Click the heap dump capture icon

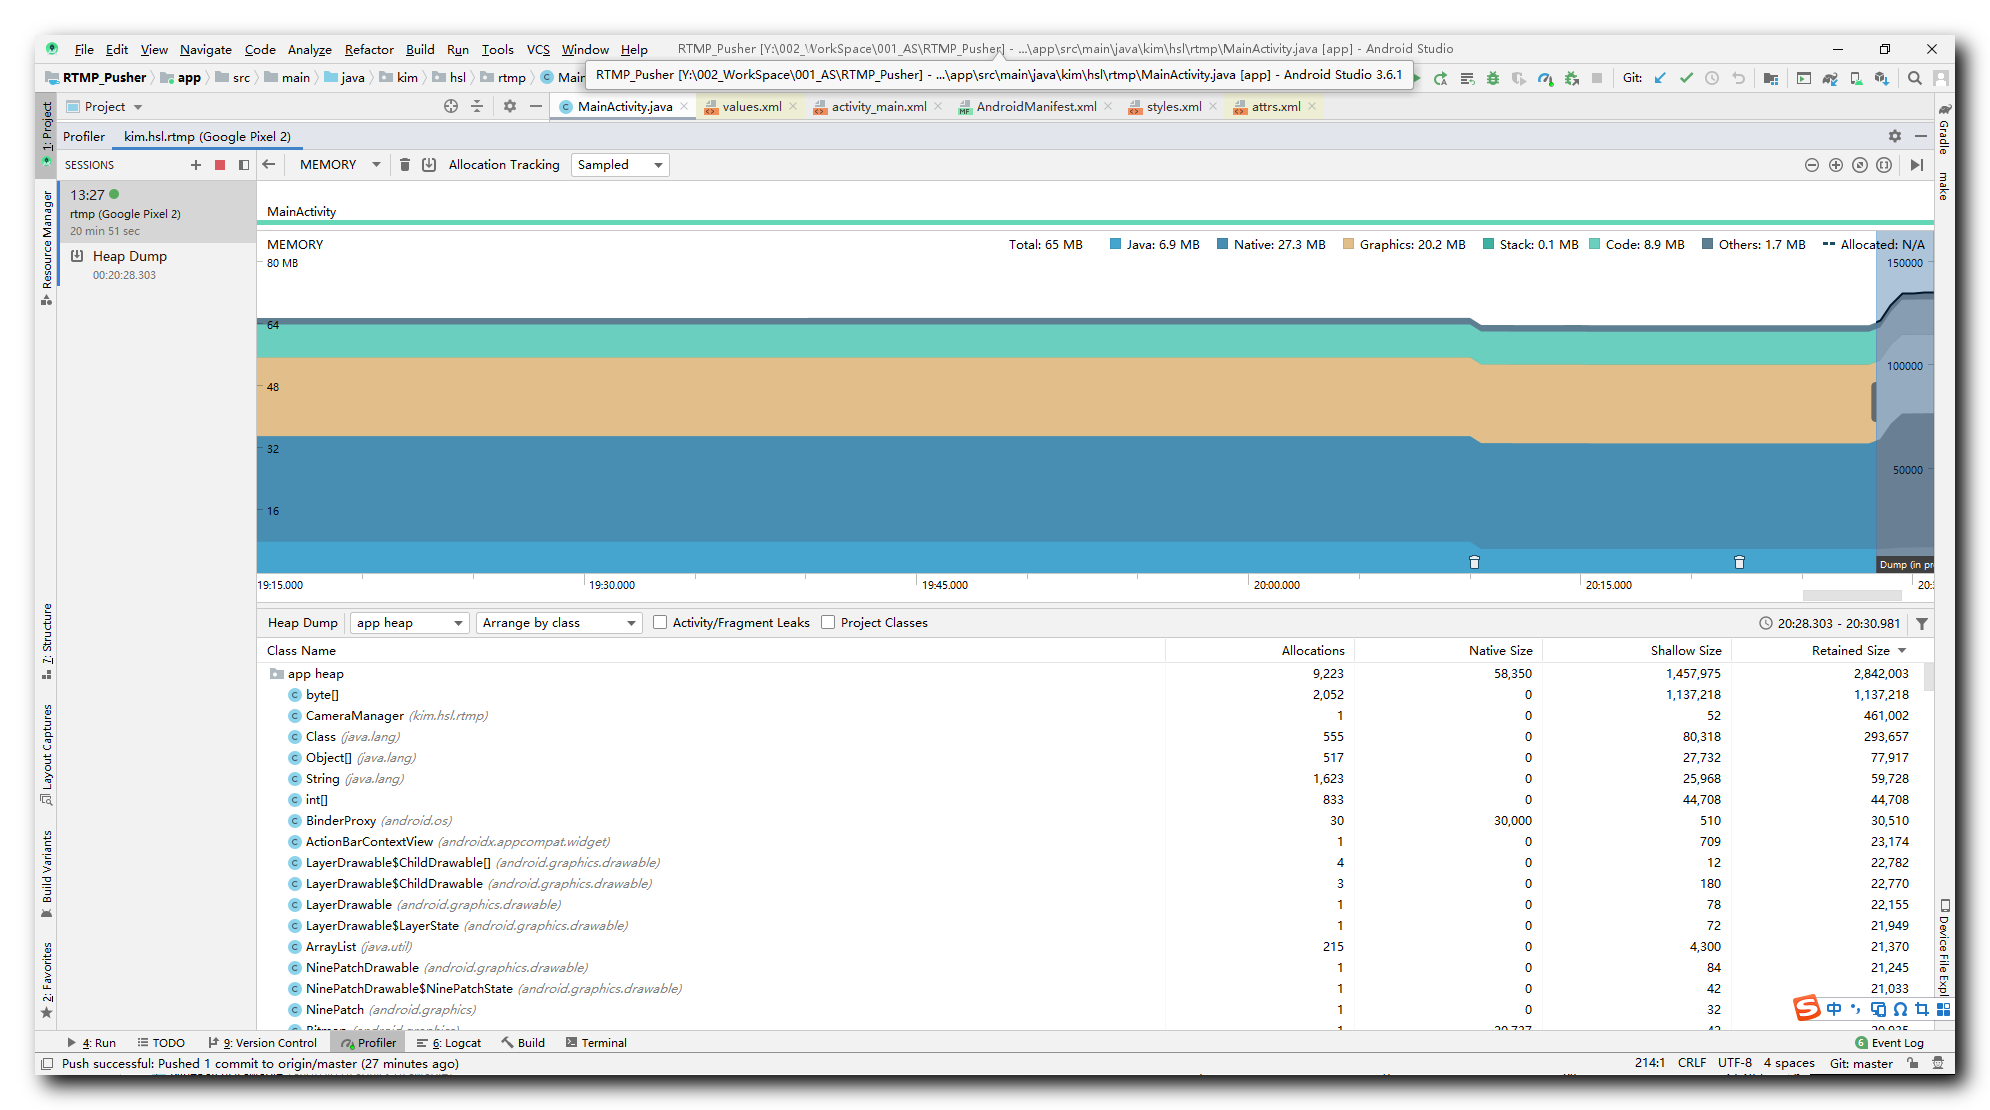click(x=428, y=164)
